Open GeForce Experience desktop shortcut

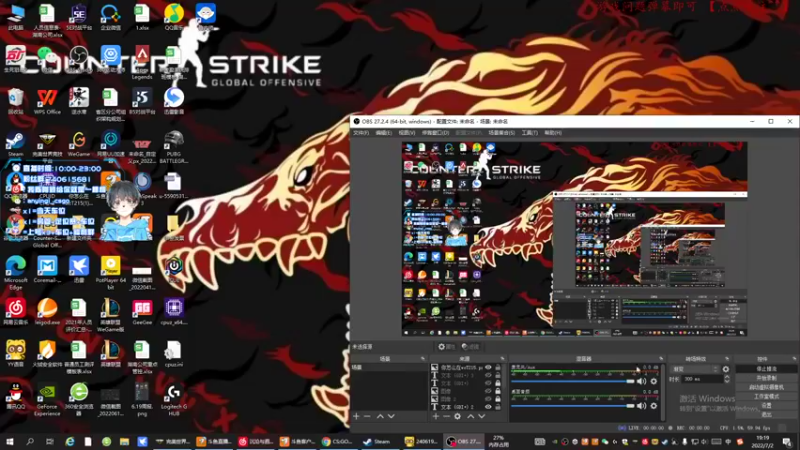point(47,401)
